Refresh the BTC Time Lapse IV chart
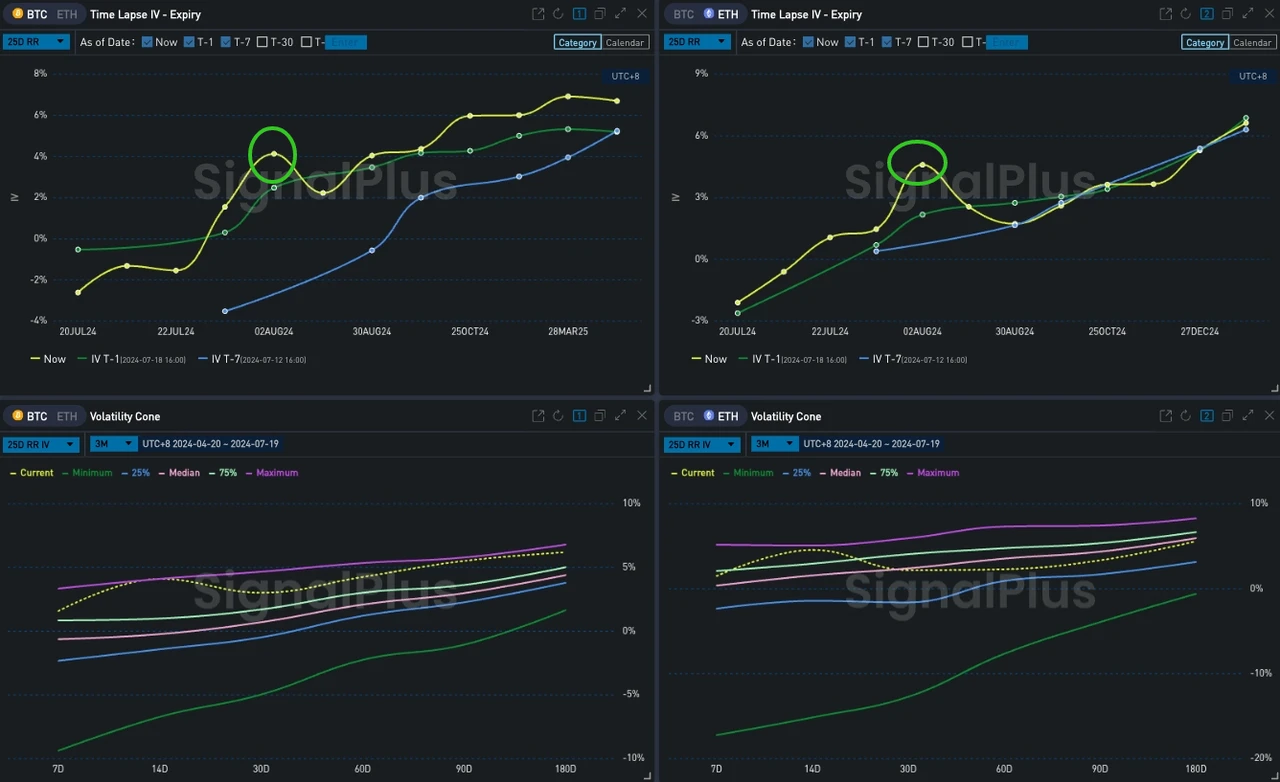 pos(558,14)
